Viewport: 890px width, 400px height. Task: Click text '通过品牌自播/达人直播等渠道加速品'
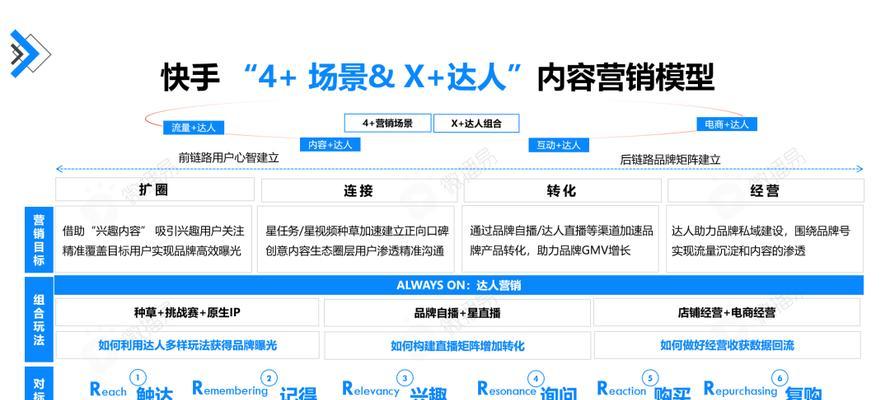561,231
